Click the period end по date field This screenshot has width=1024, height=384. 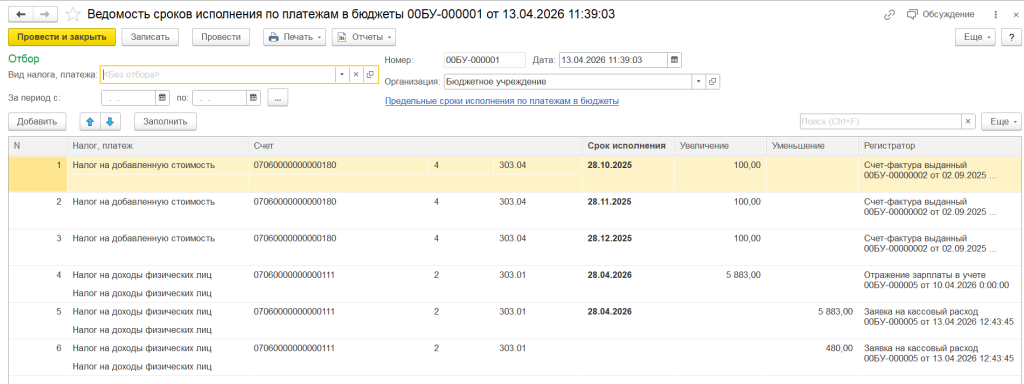click(219, 99)
